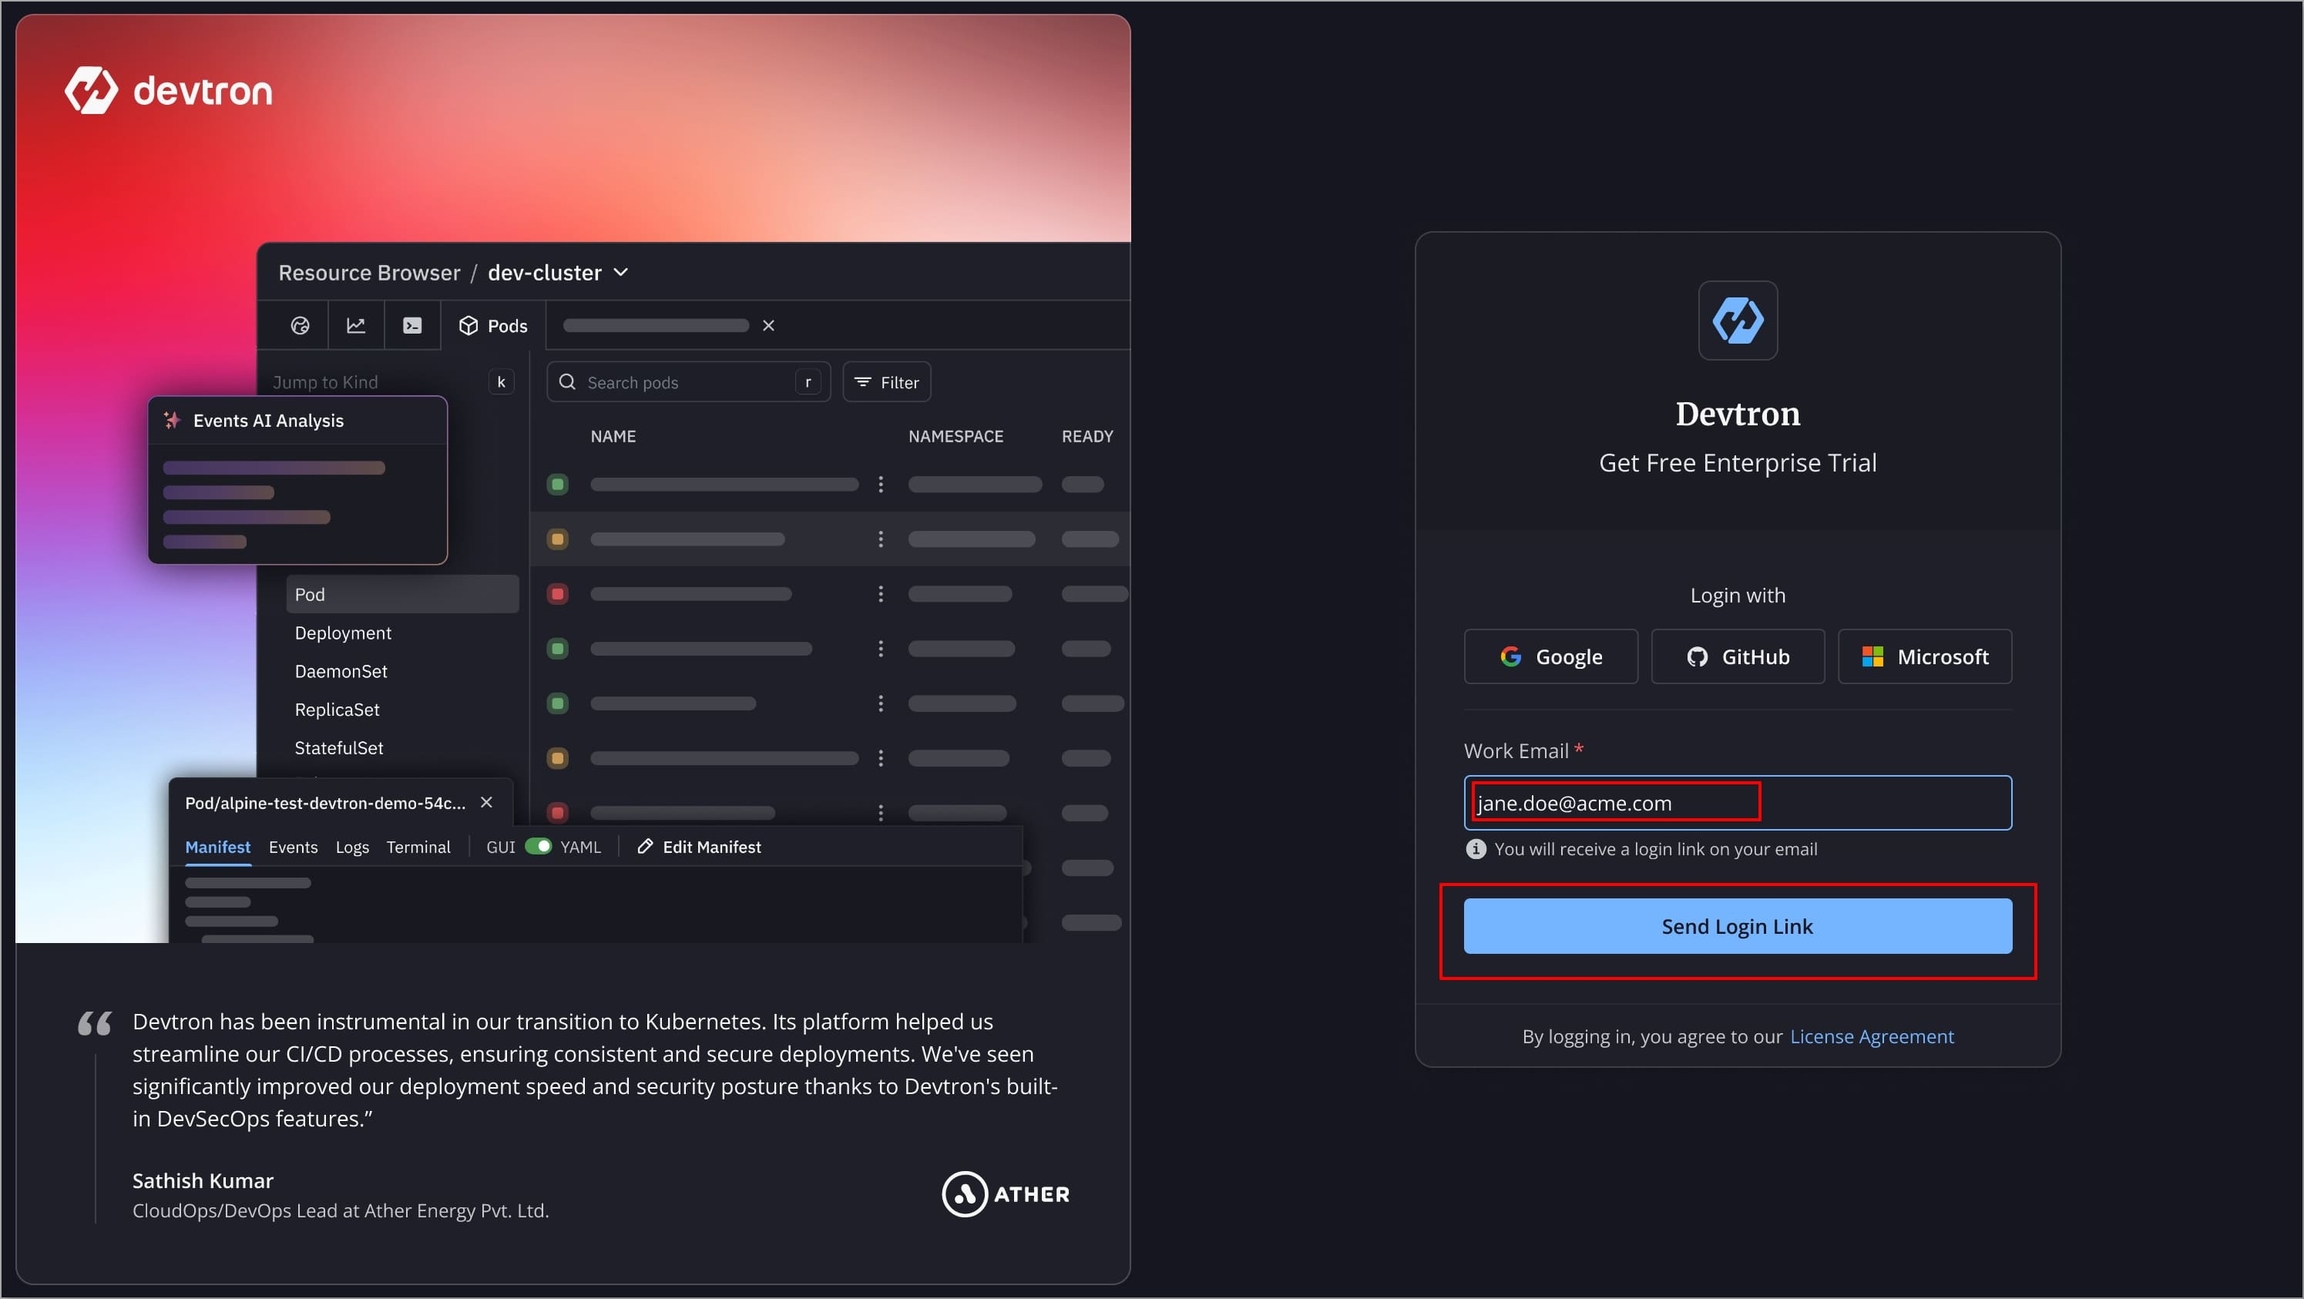Click the orange status icon of second pod
The image size is (2304, 1299).
click(558, 539)
